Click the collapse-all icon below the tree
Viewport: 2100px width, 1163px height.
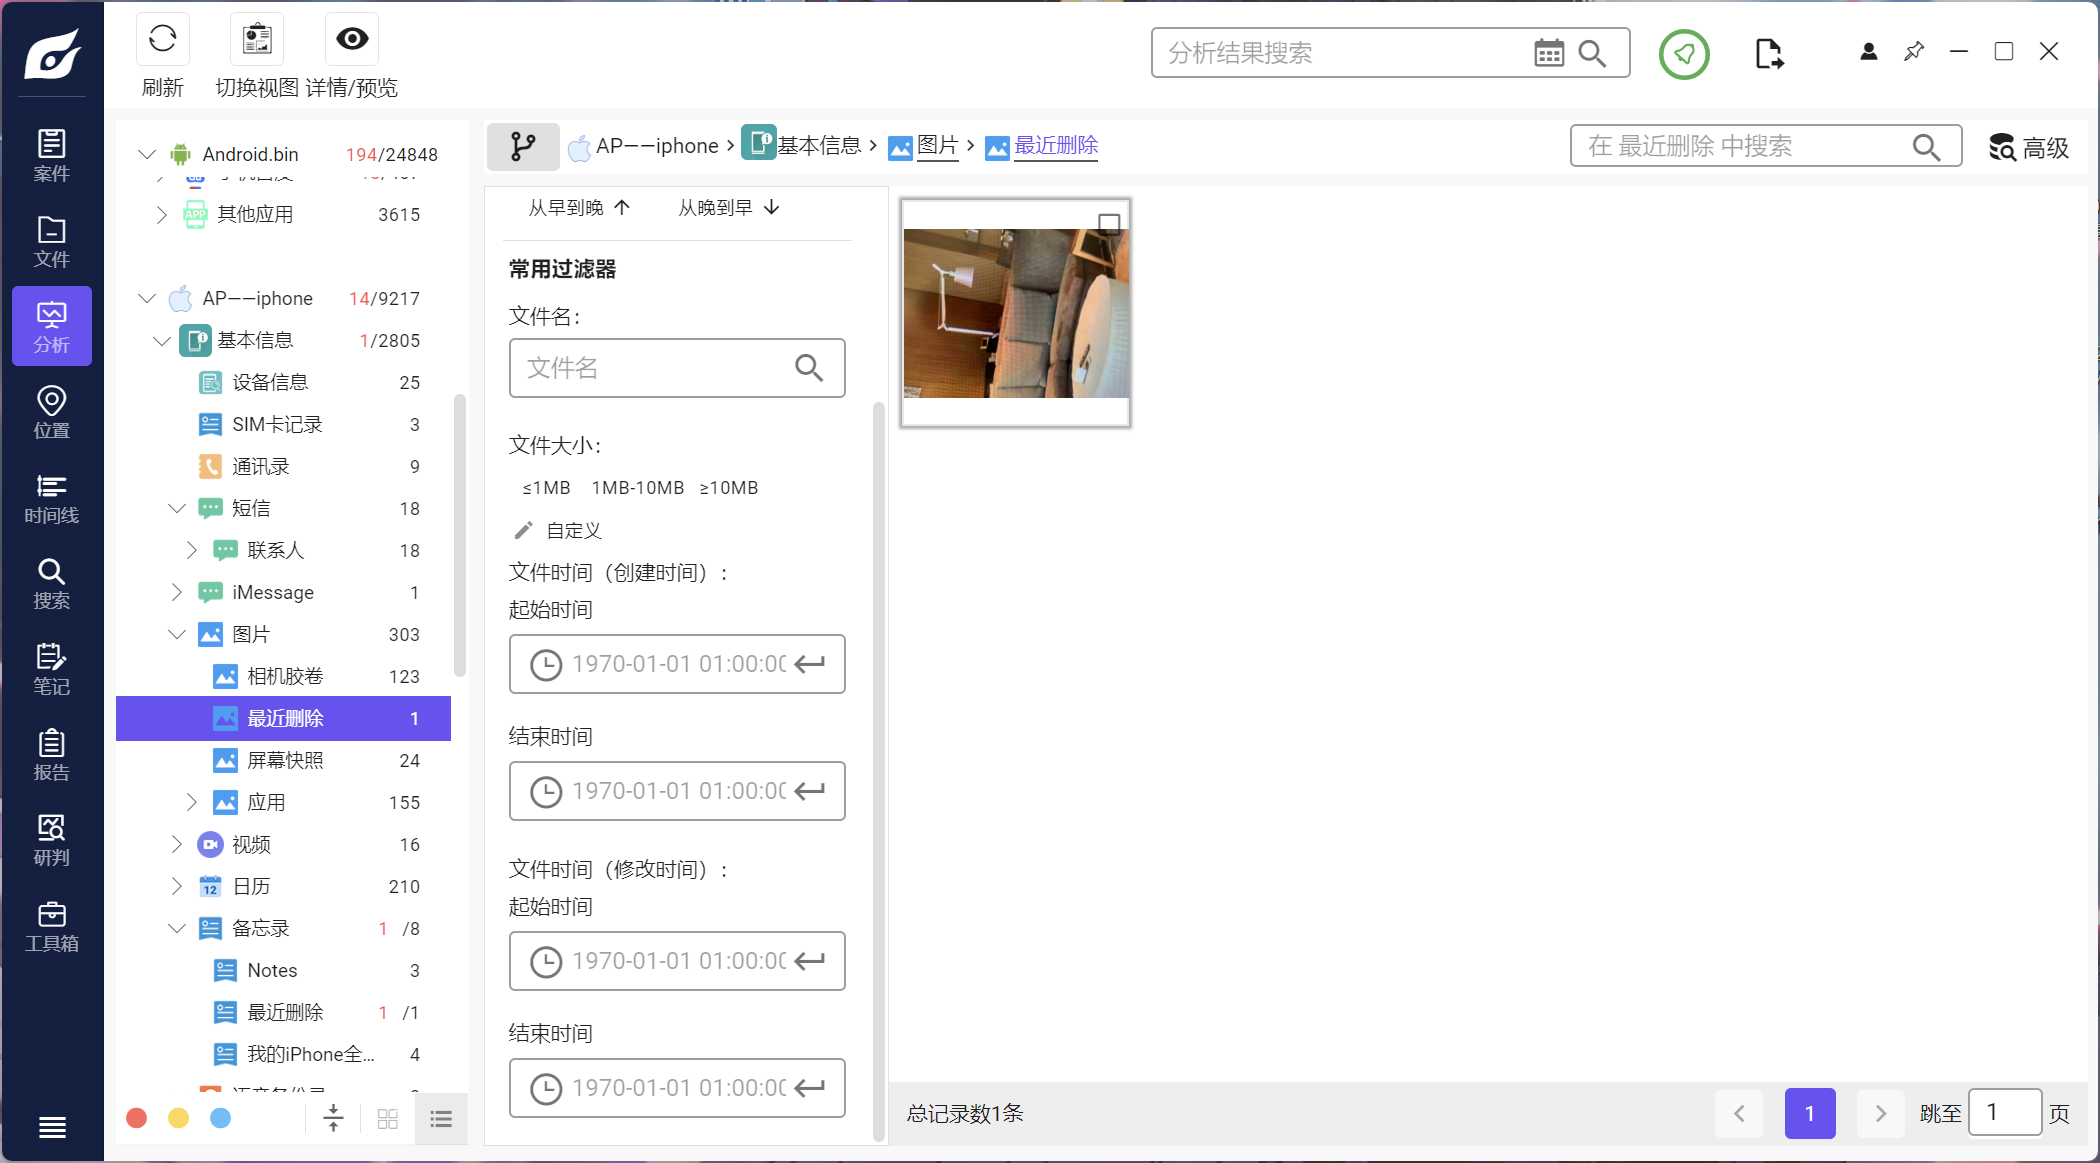click(x=334, y=1118)
